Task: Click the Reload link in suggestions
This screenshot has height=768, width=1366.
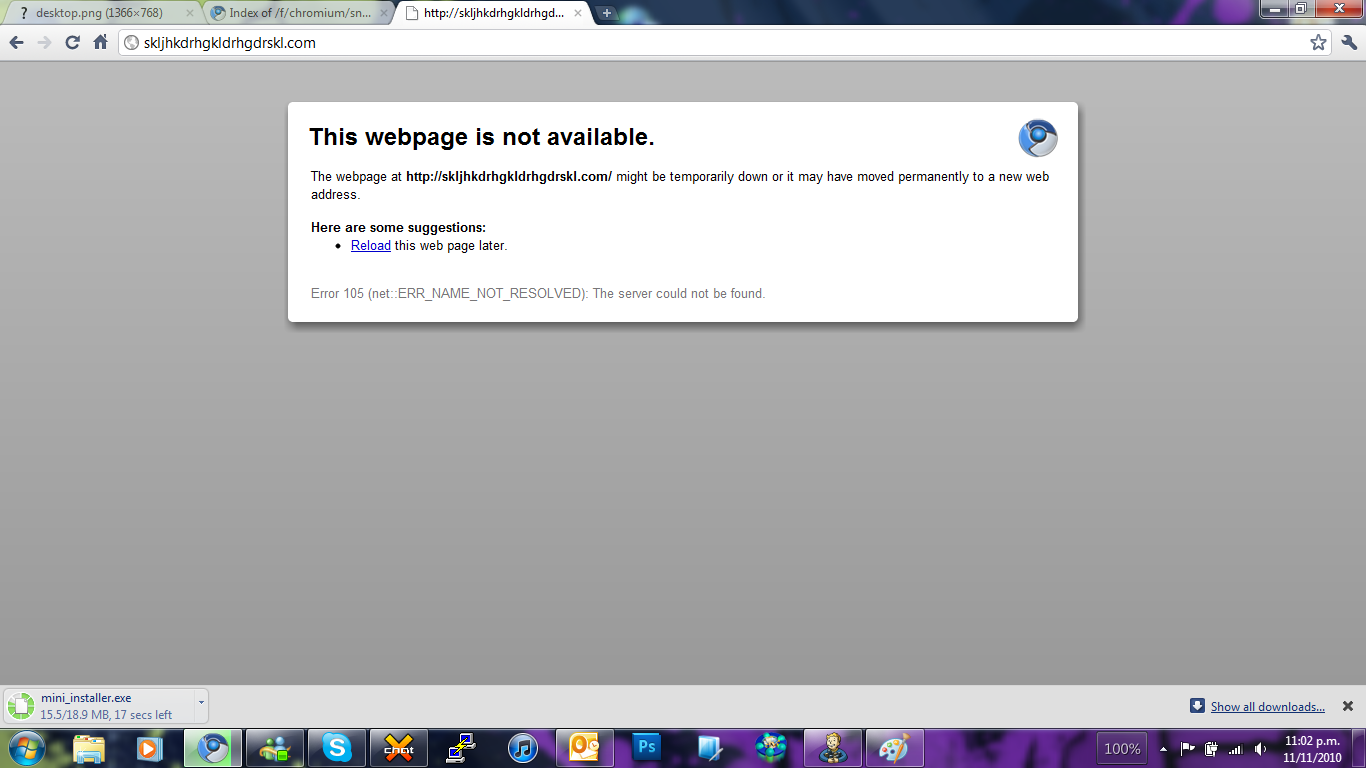Action: [370, 245]
